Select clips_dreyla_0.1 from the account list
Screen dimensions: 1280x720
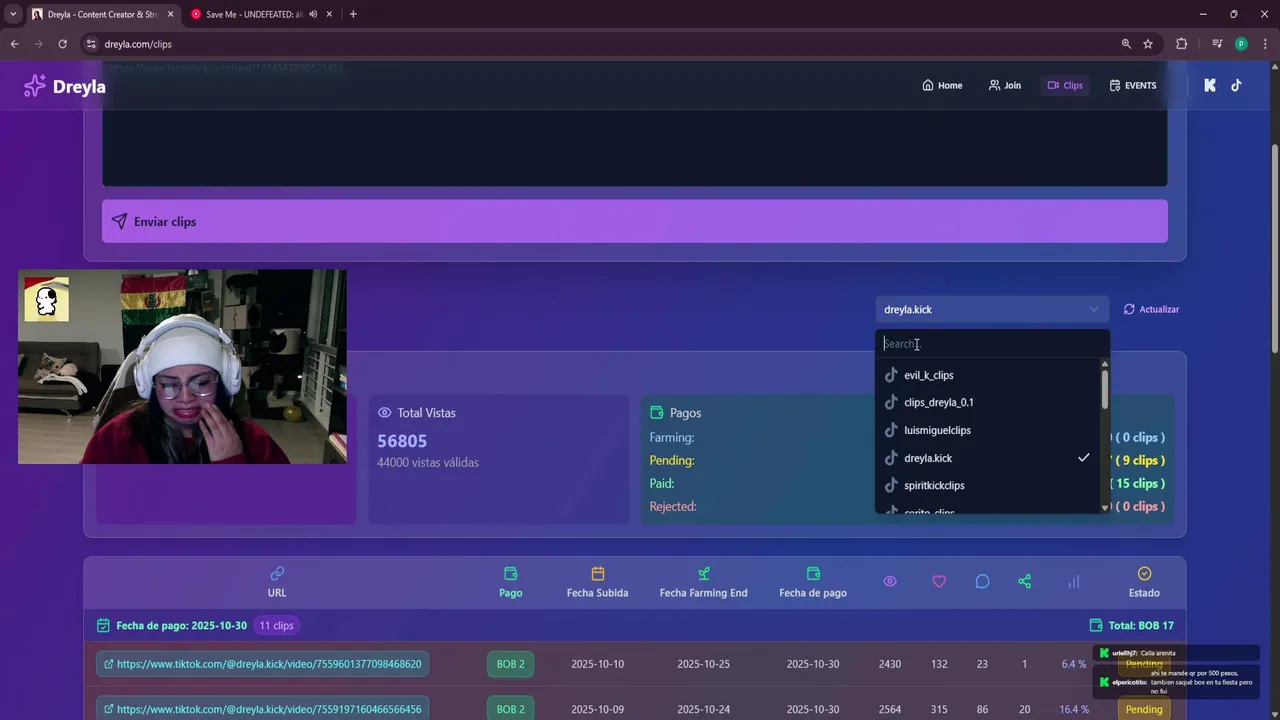[x=987, y=402]
